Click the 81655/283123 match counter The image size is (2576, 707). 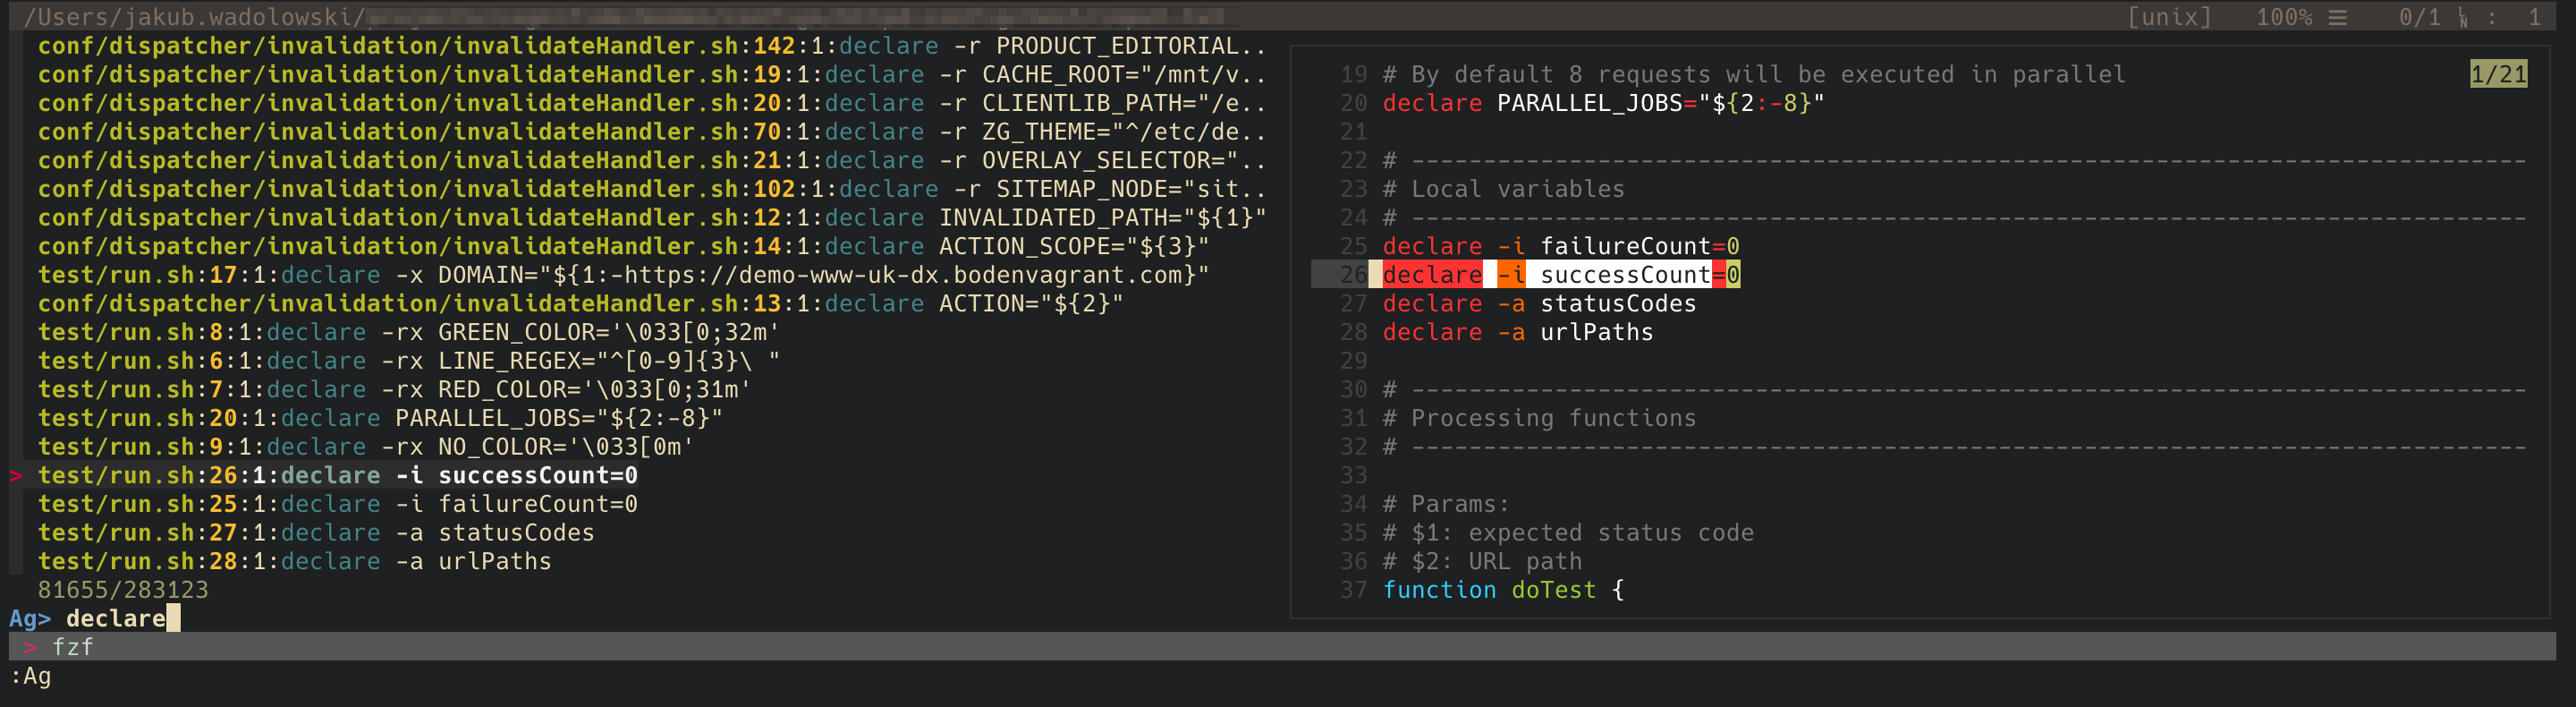point(123,591)
